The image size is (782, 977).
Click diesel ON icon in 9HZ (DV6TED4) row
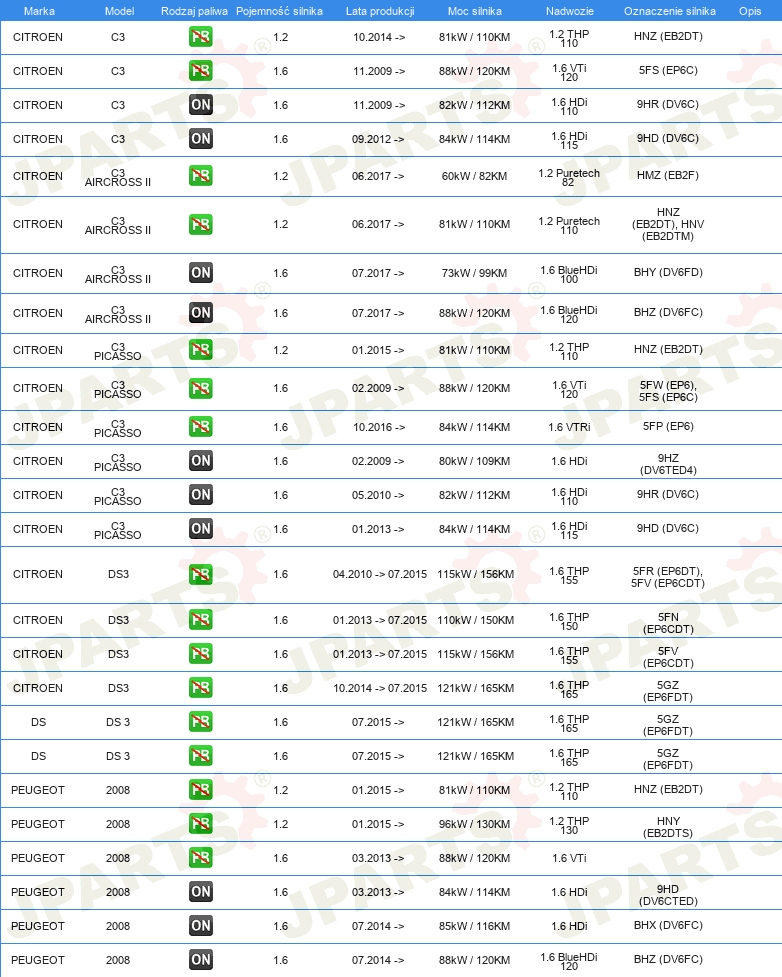(x=201, y=461)
